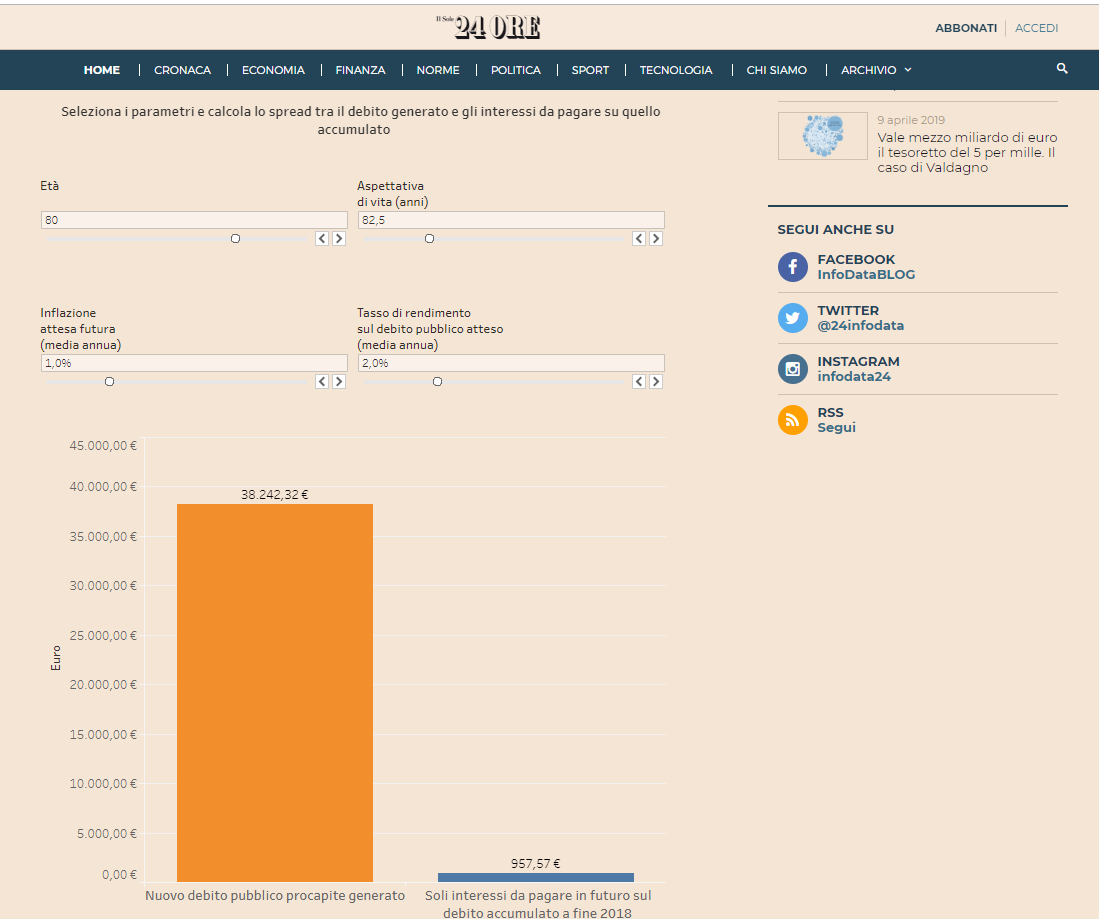Screen dimensions: 1099x919
Task: Expand the ARCHIVIO dropdown menu
Action: click(x=876, y=70)
